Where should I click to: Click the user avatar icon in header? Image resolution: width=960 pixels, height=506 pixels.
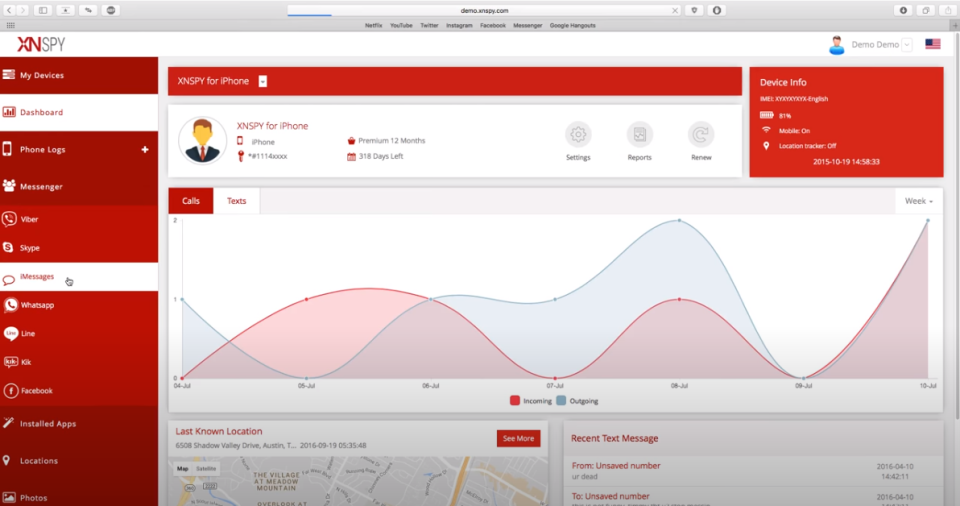click(x=836, y=45)
